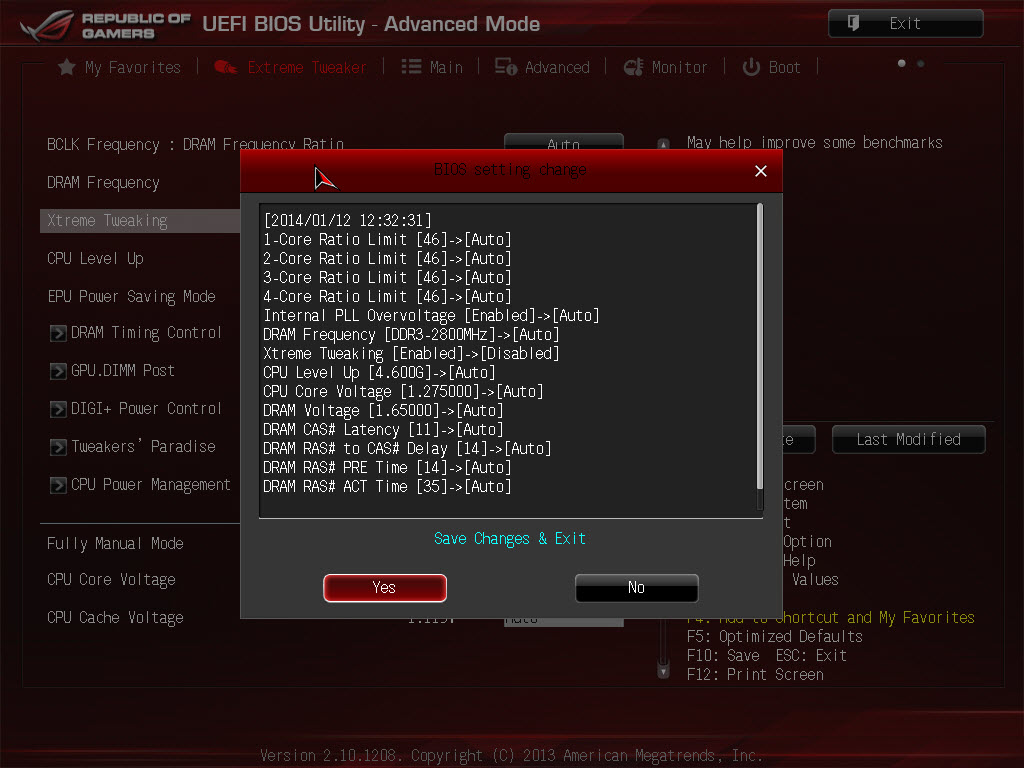Click the Exit button at top right
Screen dimensions: 1024x768
(x=906, y=24)
